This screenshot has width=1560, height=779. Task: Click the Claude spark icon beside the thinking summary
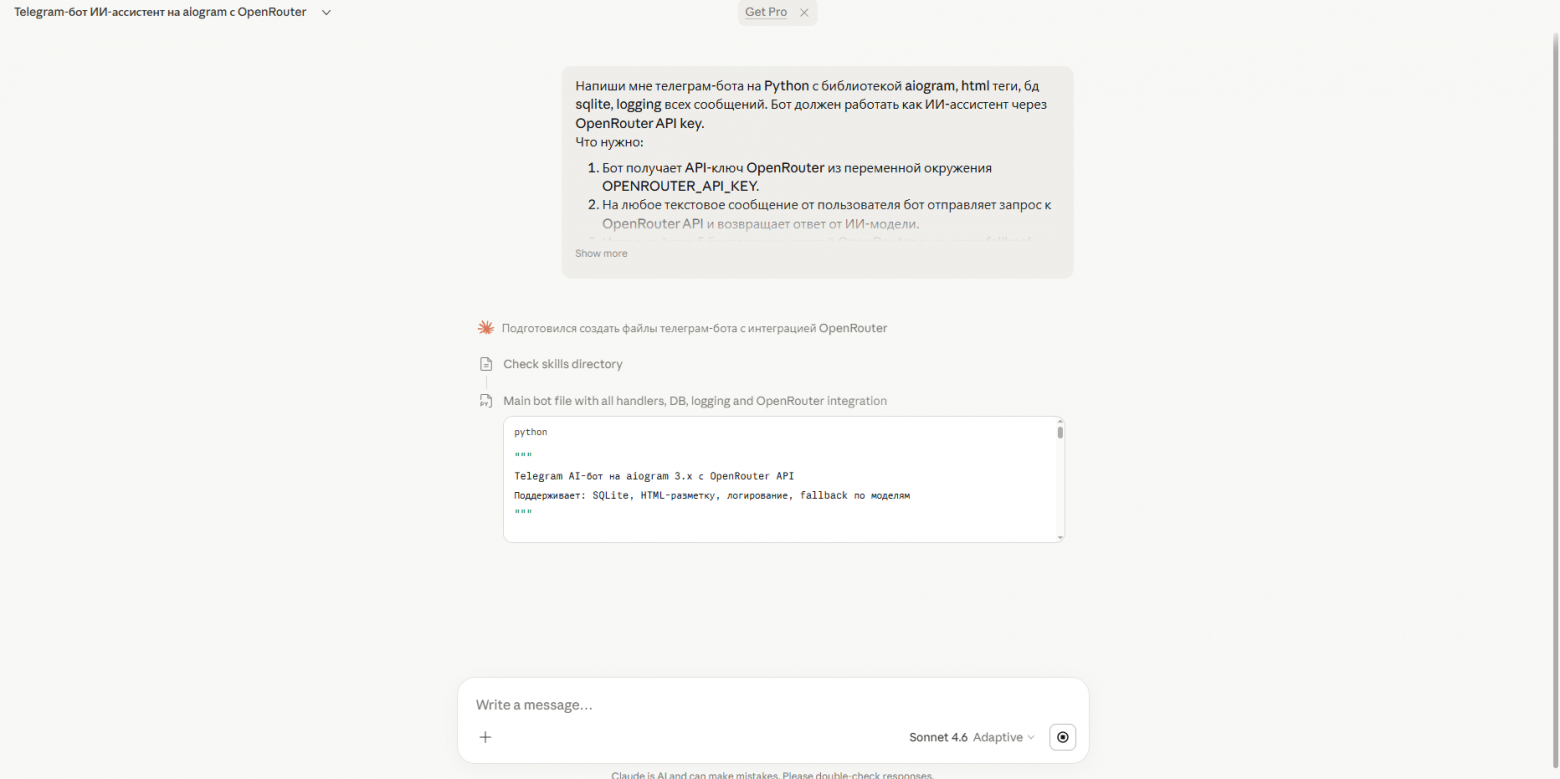pyautogui.click(x=486, y=327)
